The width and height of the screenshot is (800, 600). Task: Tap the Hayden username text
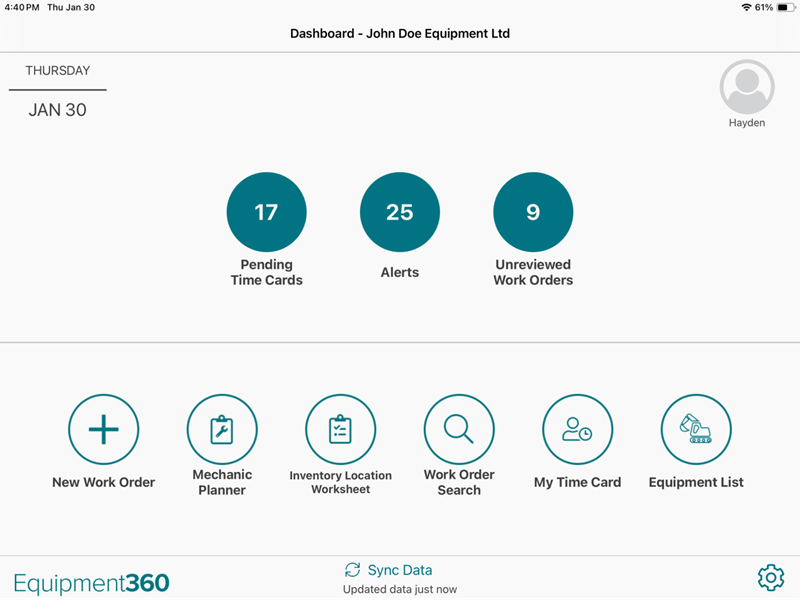747,123
